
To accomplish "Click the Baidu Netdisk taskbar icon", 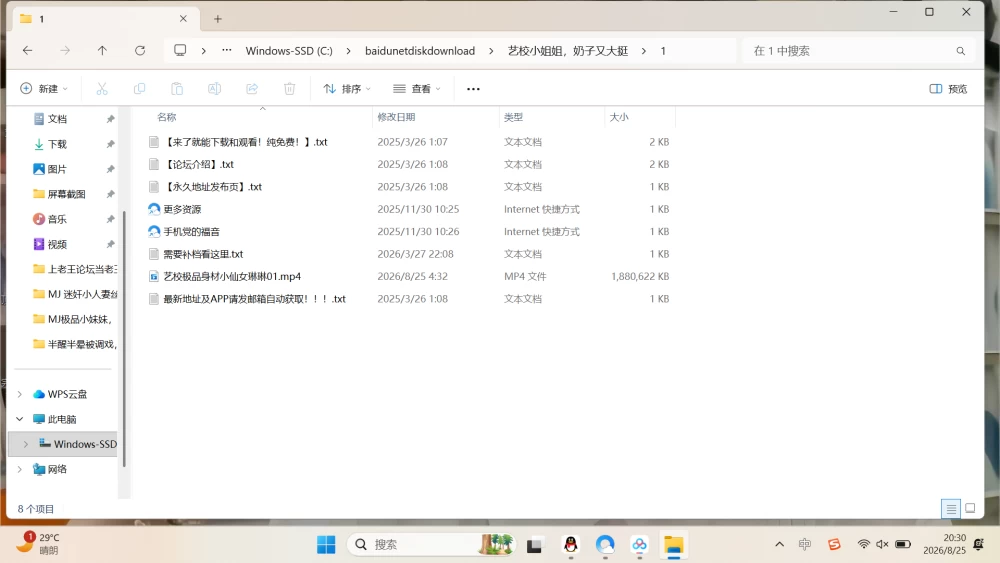I will [x=640, y=545].
